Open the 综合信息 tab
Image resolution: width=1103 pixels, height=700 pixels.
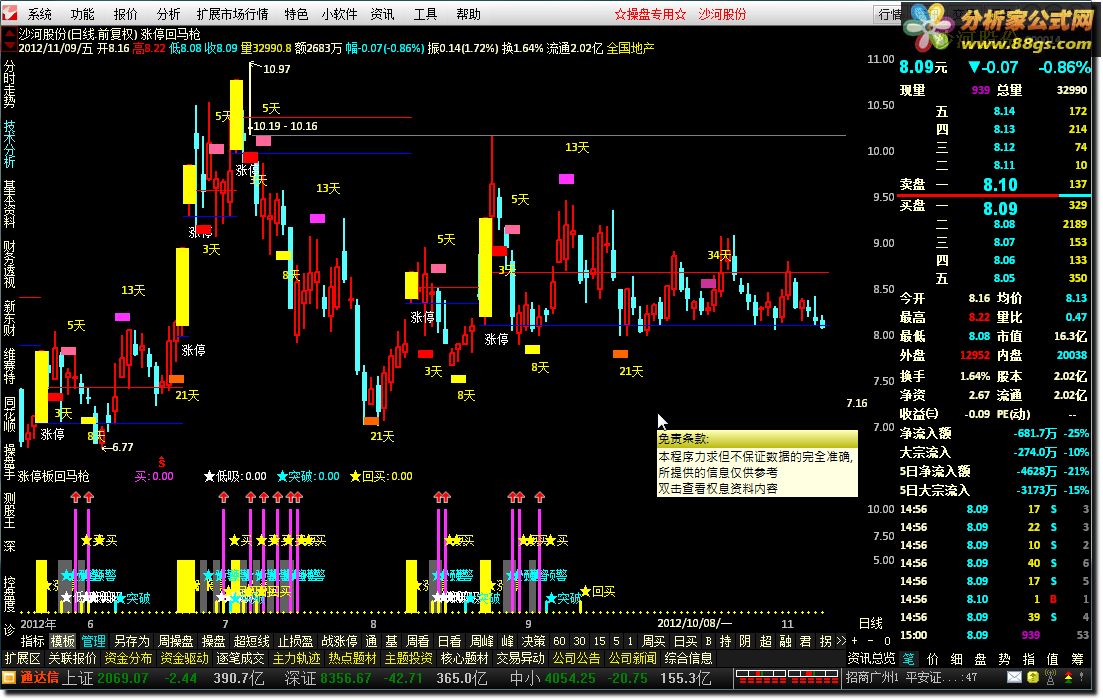pyautogui.click(x=687, y=658)
